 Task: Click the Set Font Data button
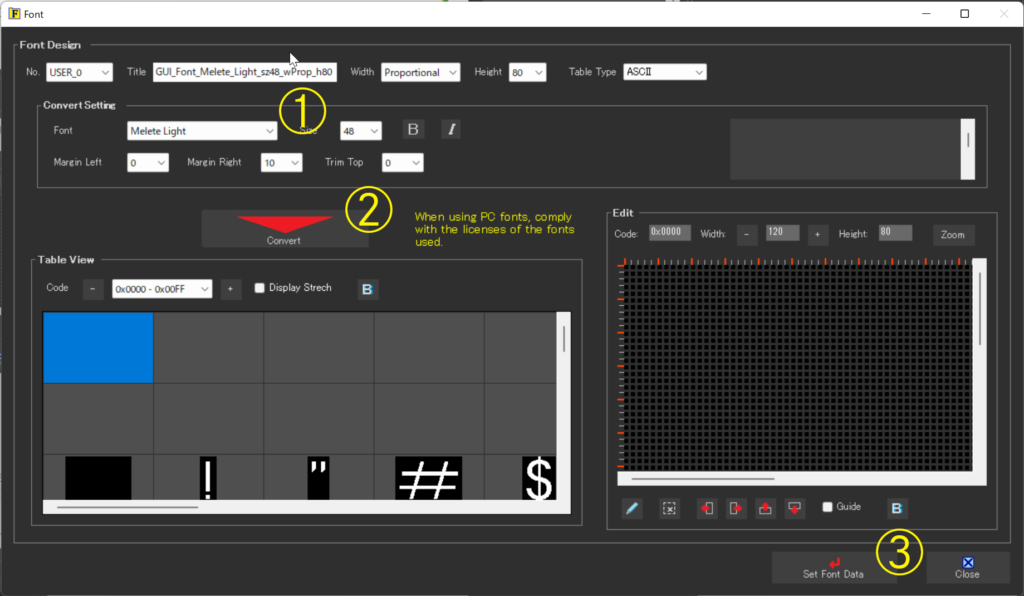tap(833, 568)
